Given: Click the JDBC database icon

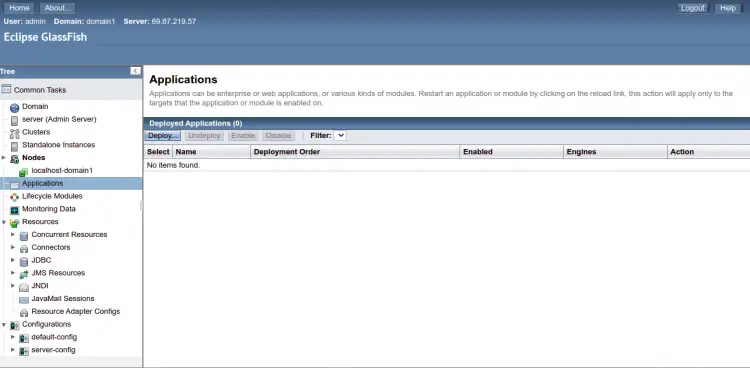Looking at the screenshot, I should [24, 261].
